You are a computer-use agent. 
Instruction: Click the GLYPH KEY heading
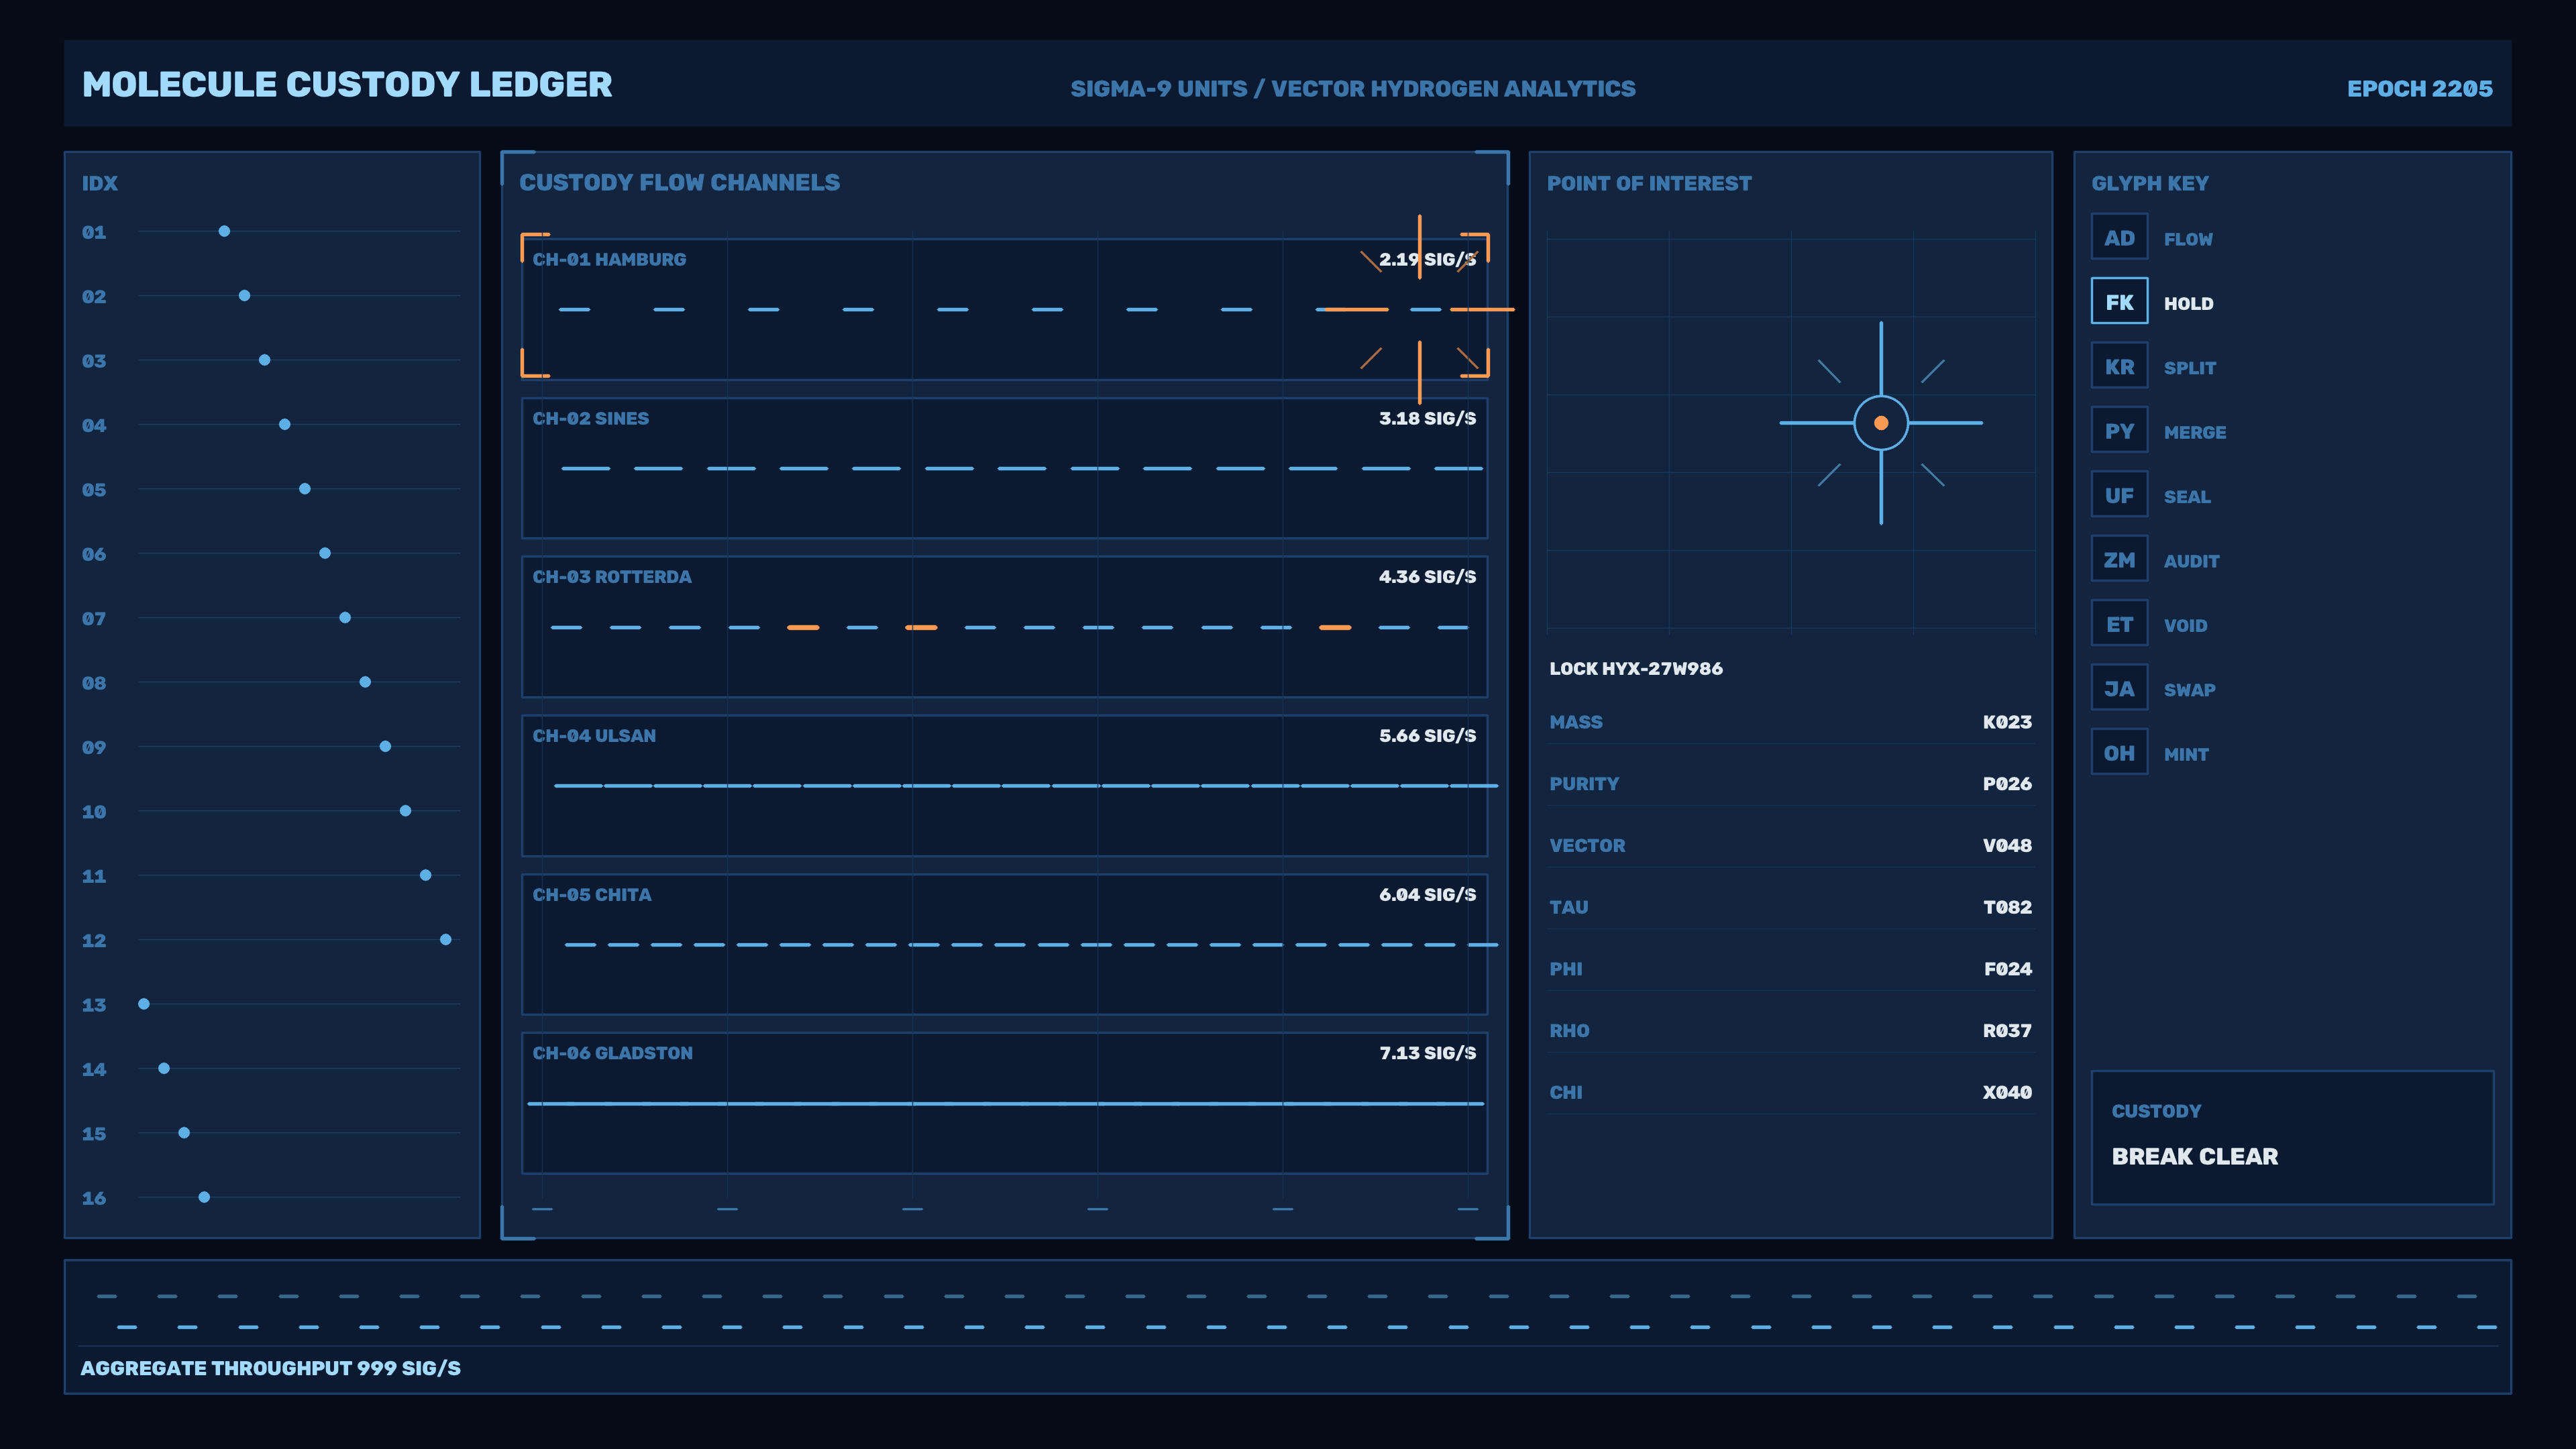click(x=2150, y=183)
